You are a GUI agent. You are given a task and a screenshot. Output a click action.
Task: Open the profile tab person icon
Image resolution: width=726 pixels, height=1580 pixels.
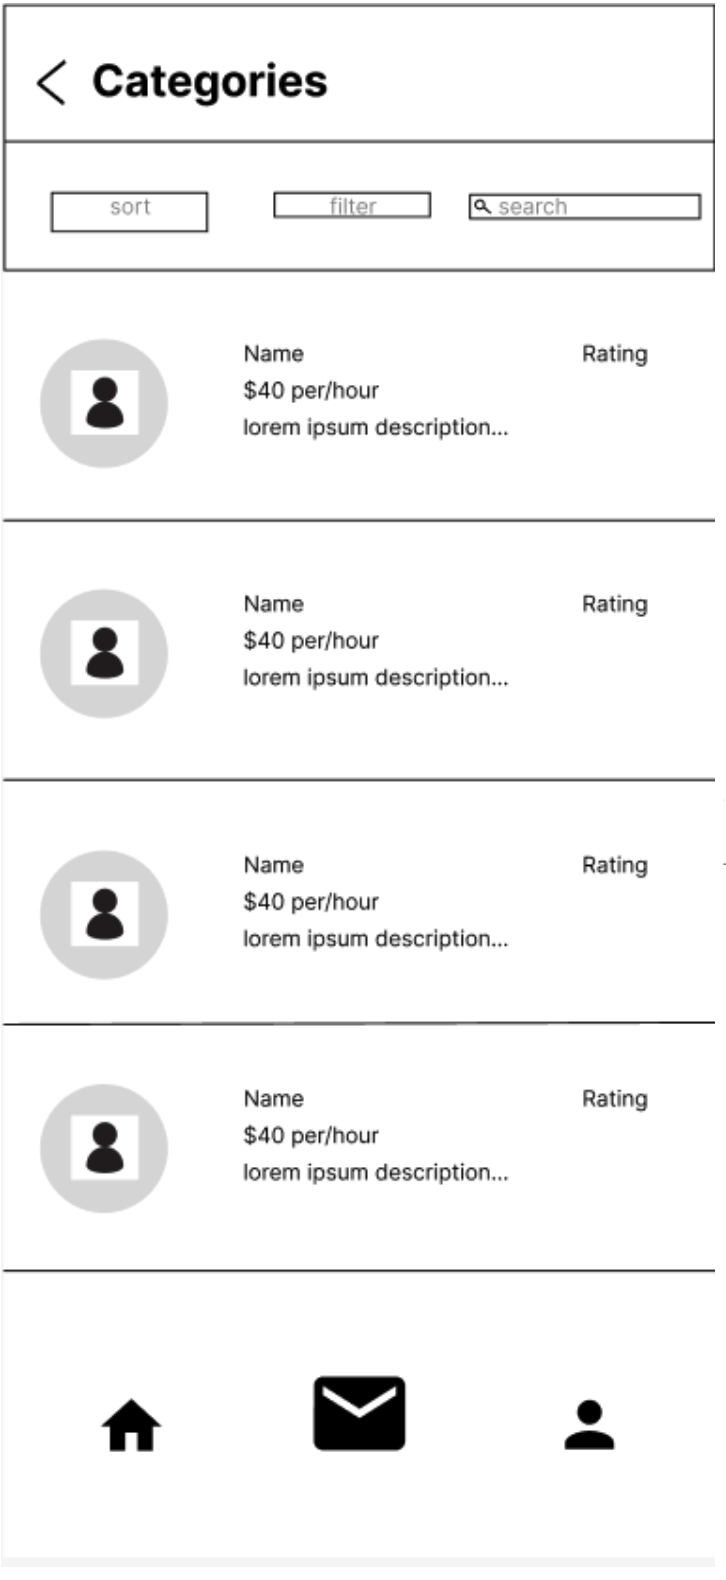point(589,1425)
